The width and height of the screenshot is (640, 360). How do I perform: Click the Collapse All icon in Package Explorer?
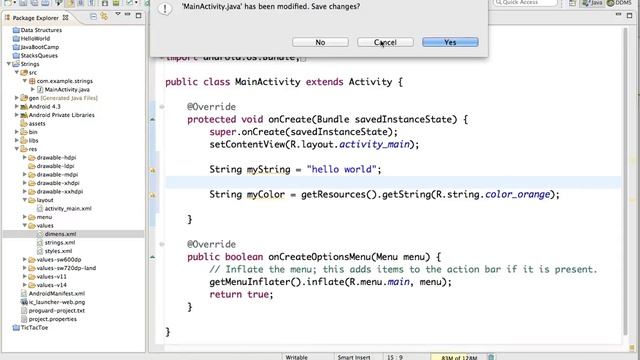click(x=93, y=16)
